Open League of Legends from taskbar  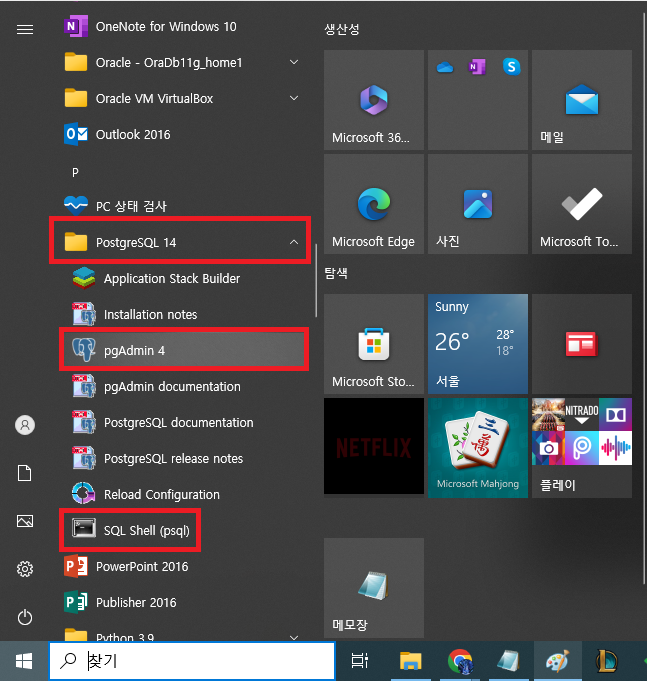click(607, 661)
